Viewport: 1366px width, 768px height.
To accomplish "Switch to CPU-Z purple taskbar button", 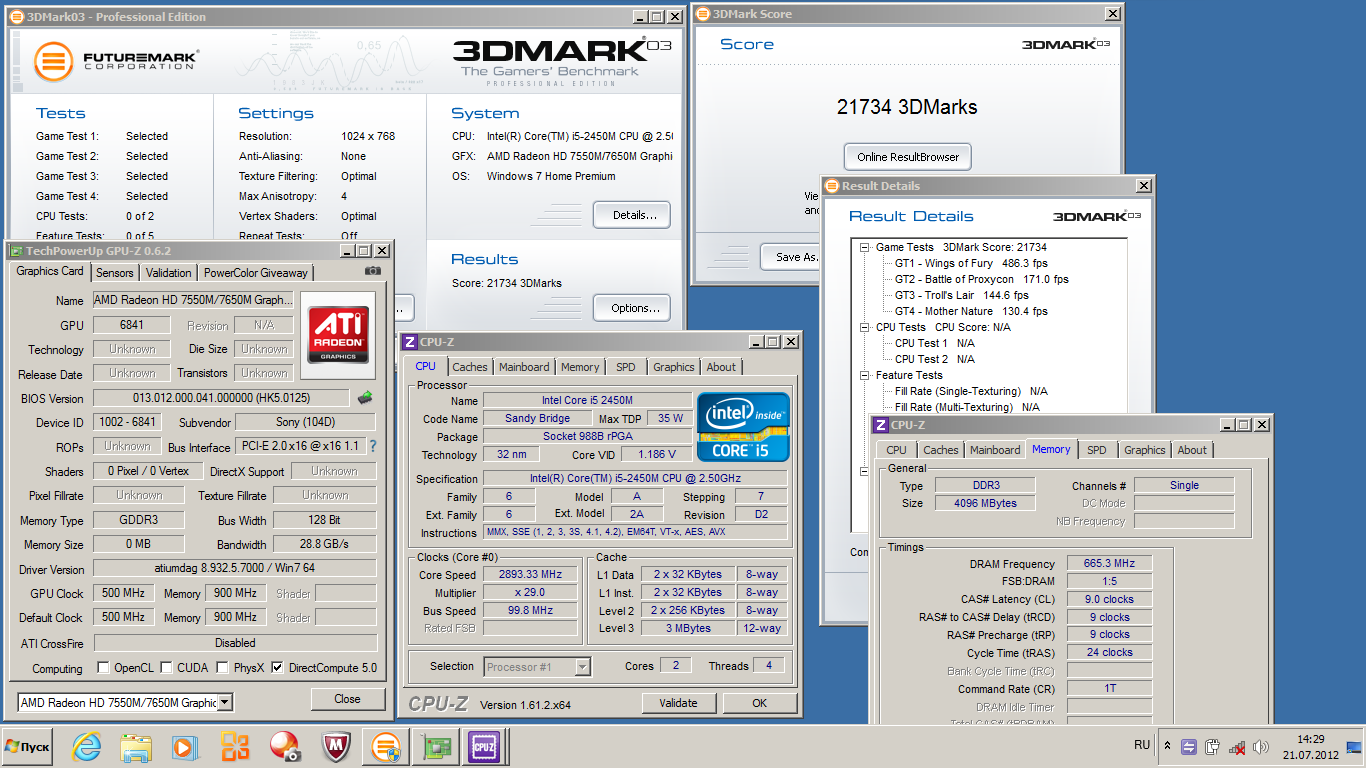I will point(485,746).
